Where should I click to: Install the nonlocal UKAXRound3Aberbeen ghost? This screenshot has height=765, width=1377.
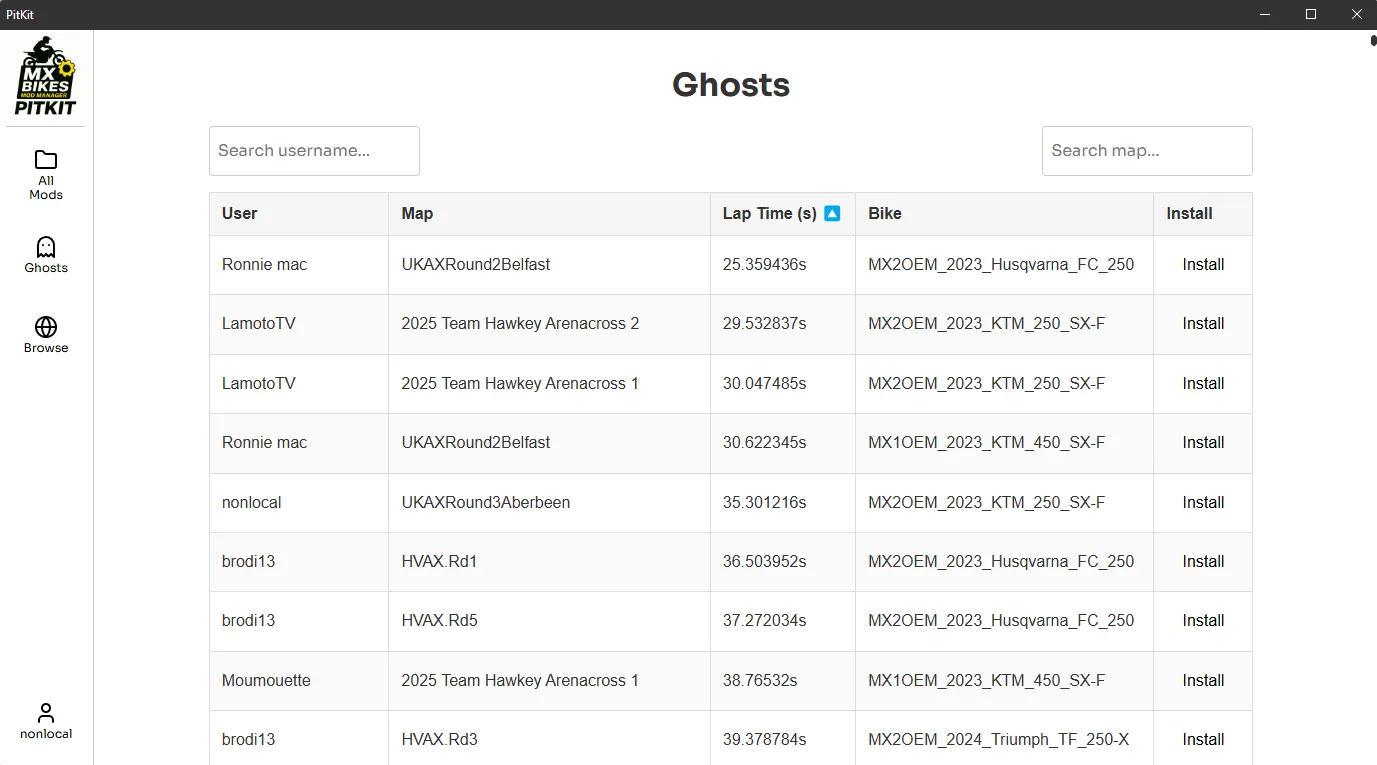(1203, 503)
